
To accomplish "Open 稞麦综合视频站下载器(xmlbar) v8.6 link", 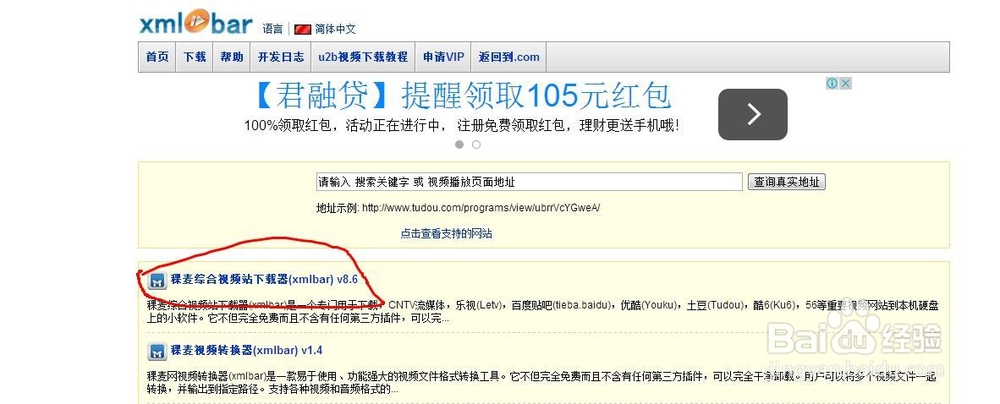I will [264, 280].
